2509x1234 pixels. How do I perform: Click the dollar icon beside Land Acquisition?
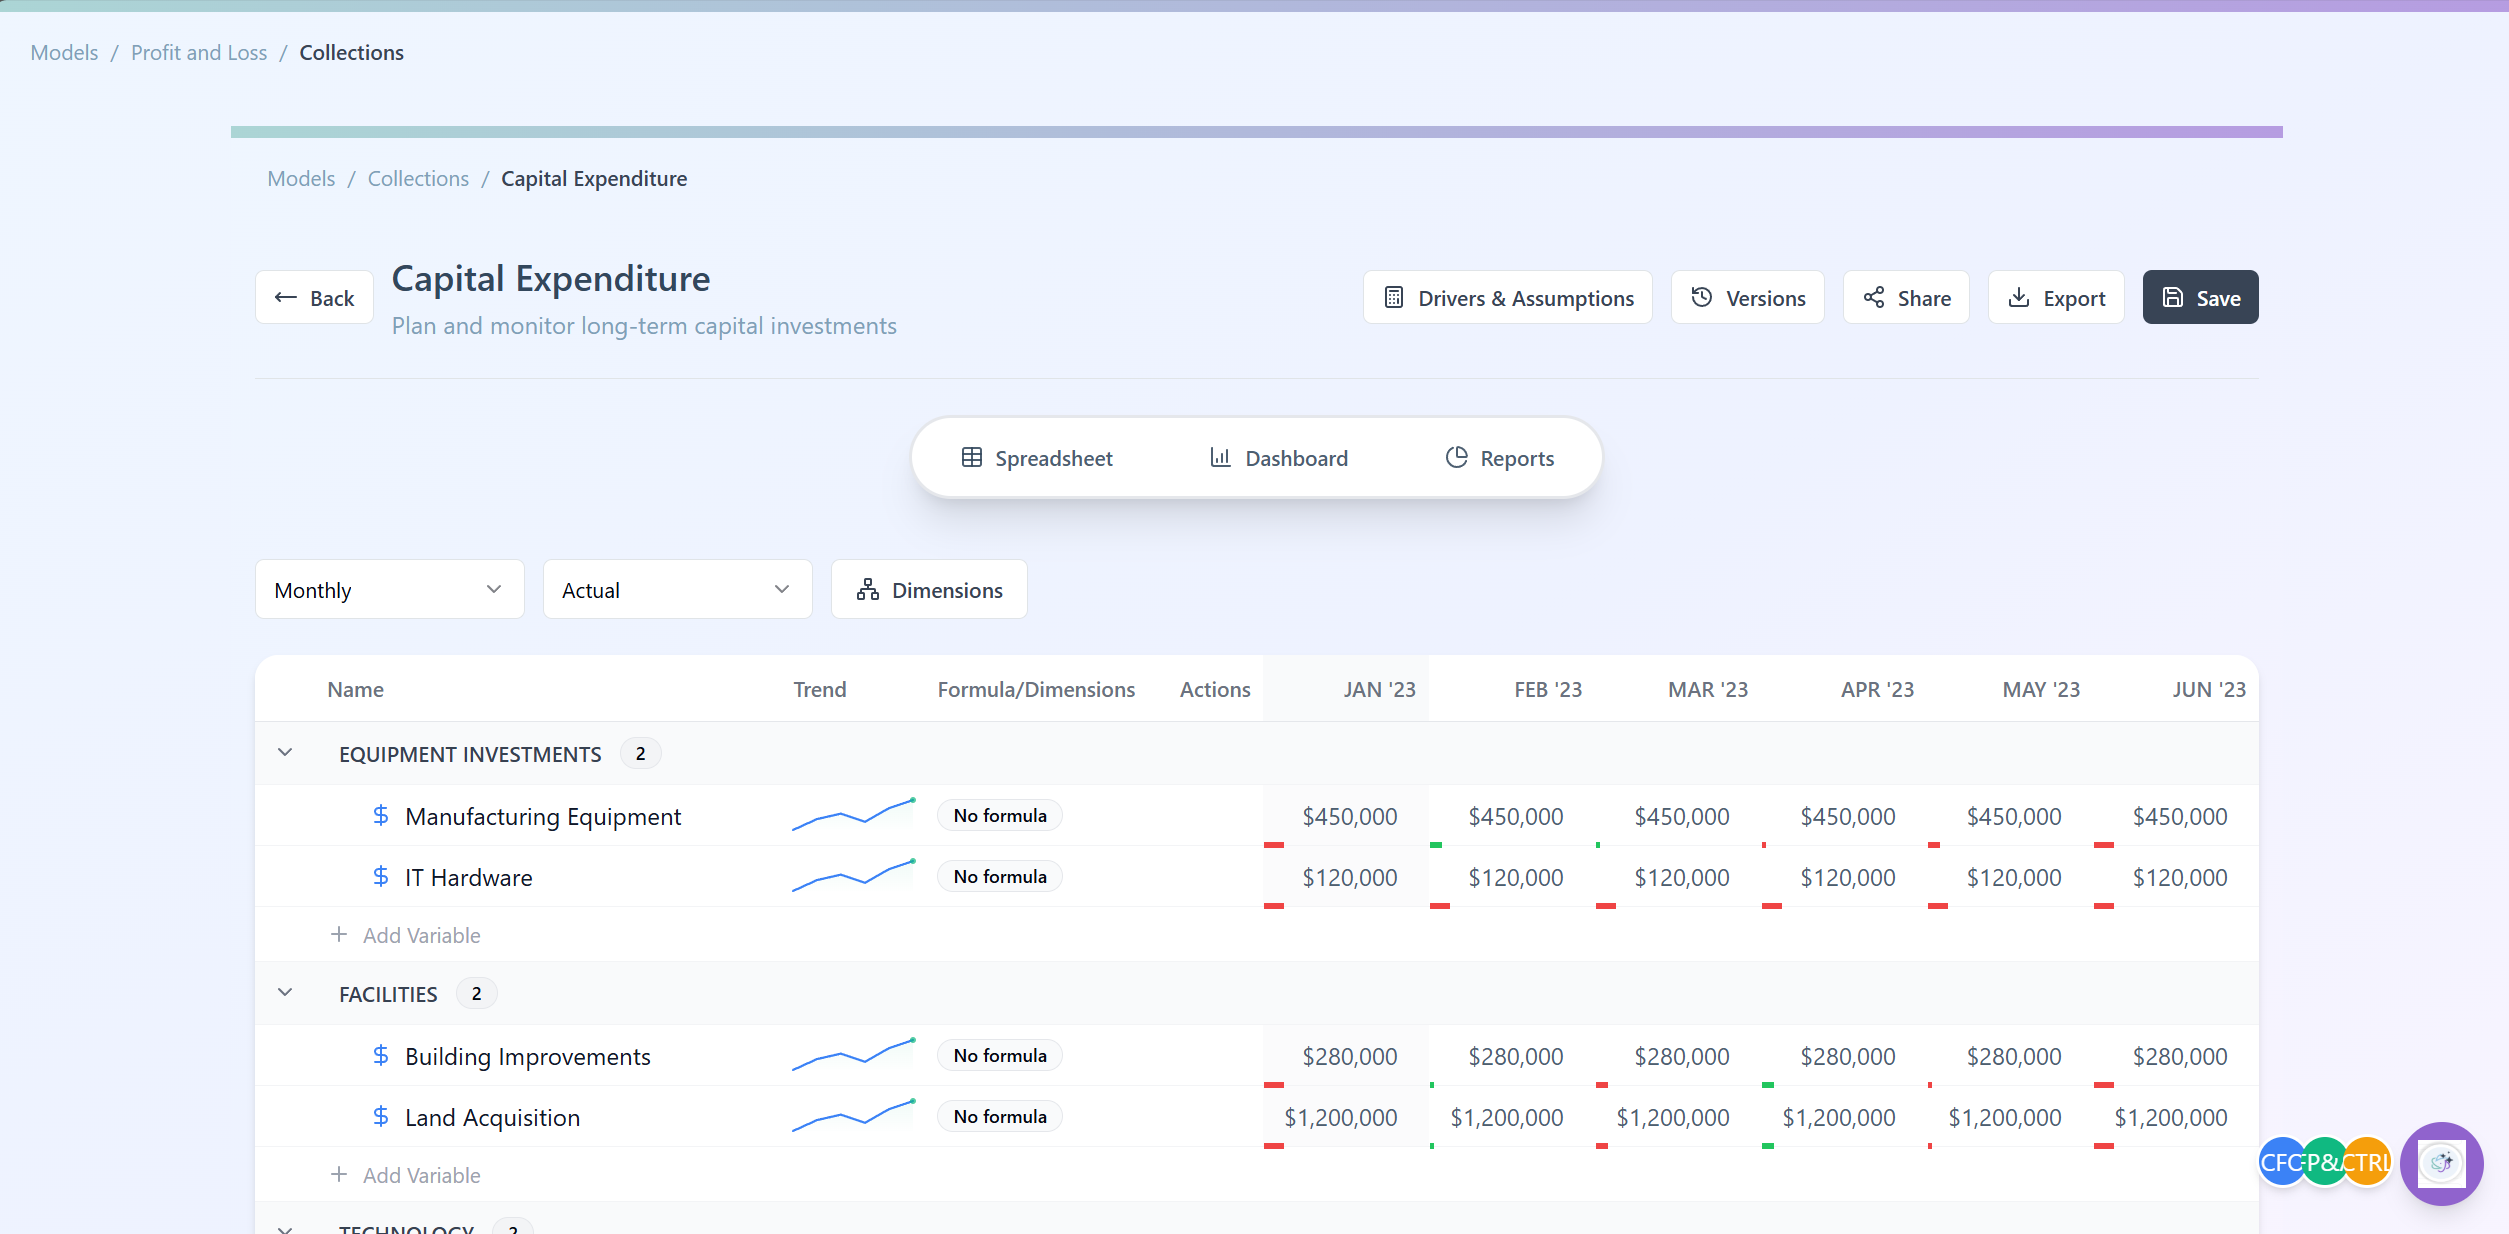[x=380, y=1117]
